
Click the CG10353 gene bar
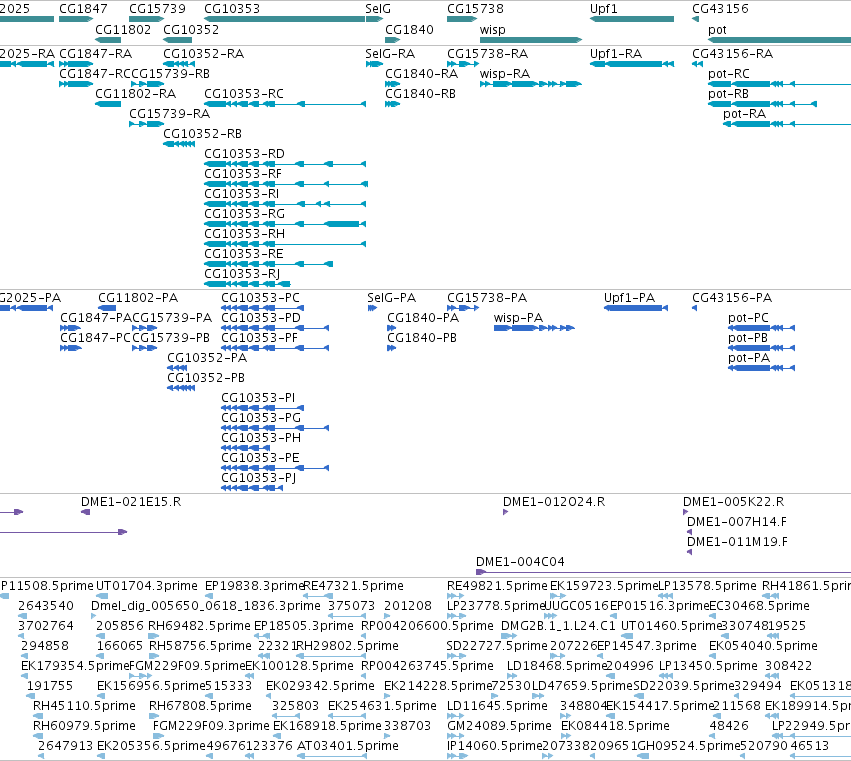tap(284, 19)
